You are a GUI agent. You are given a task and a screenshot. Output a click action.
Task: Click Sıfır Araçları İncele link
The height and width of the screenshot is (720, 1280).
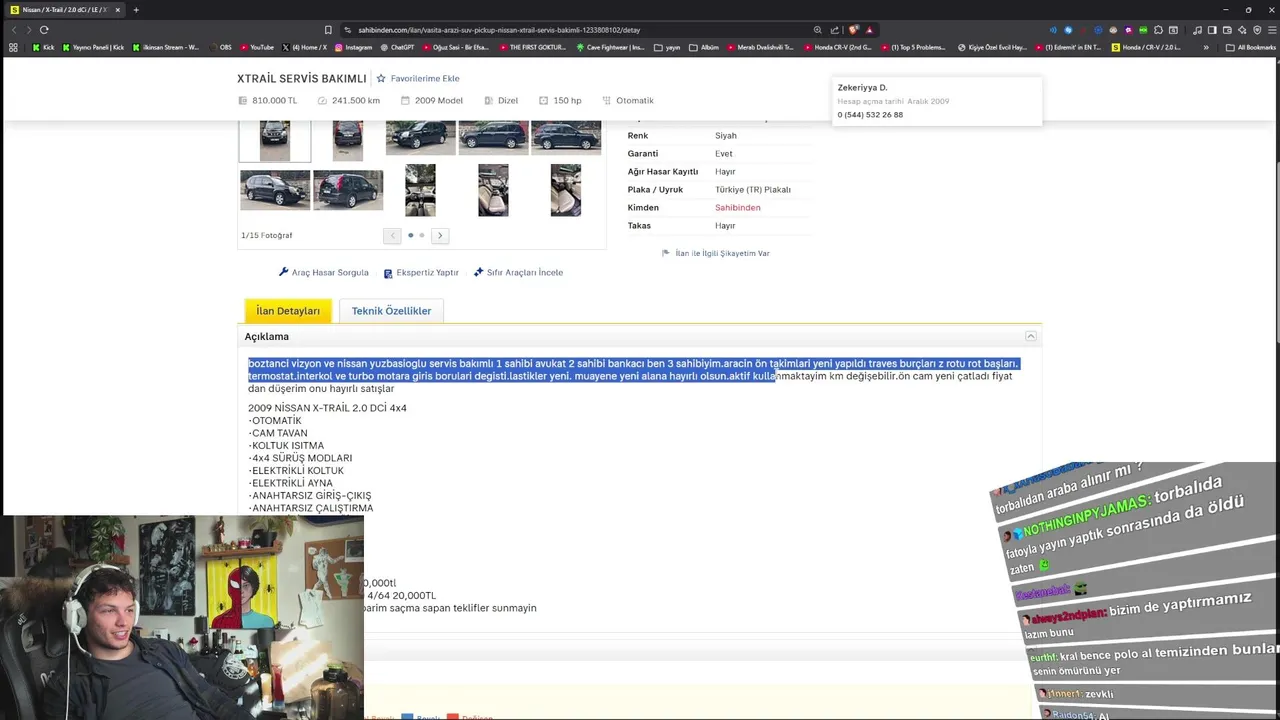[x=518, y=272]
